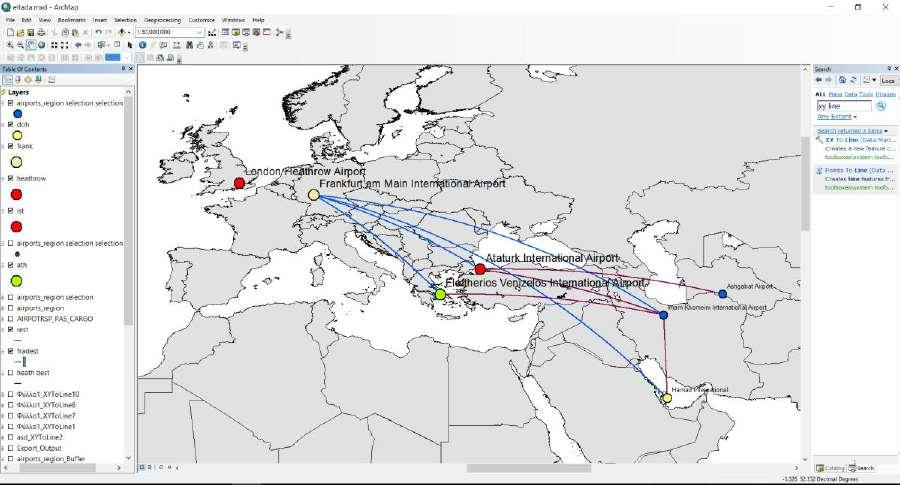Screen dimensions: 900x485
Task: Click the New map document icon
Action: click(x=10, y=33)
